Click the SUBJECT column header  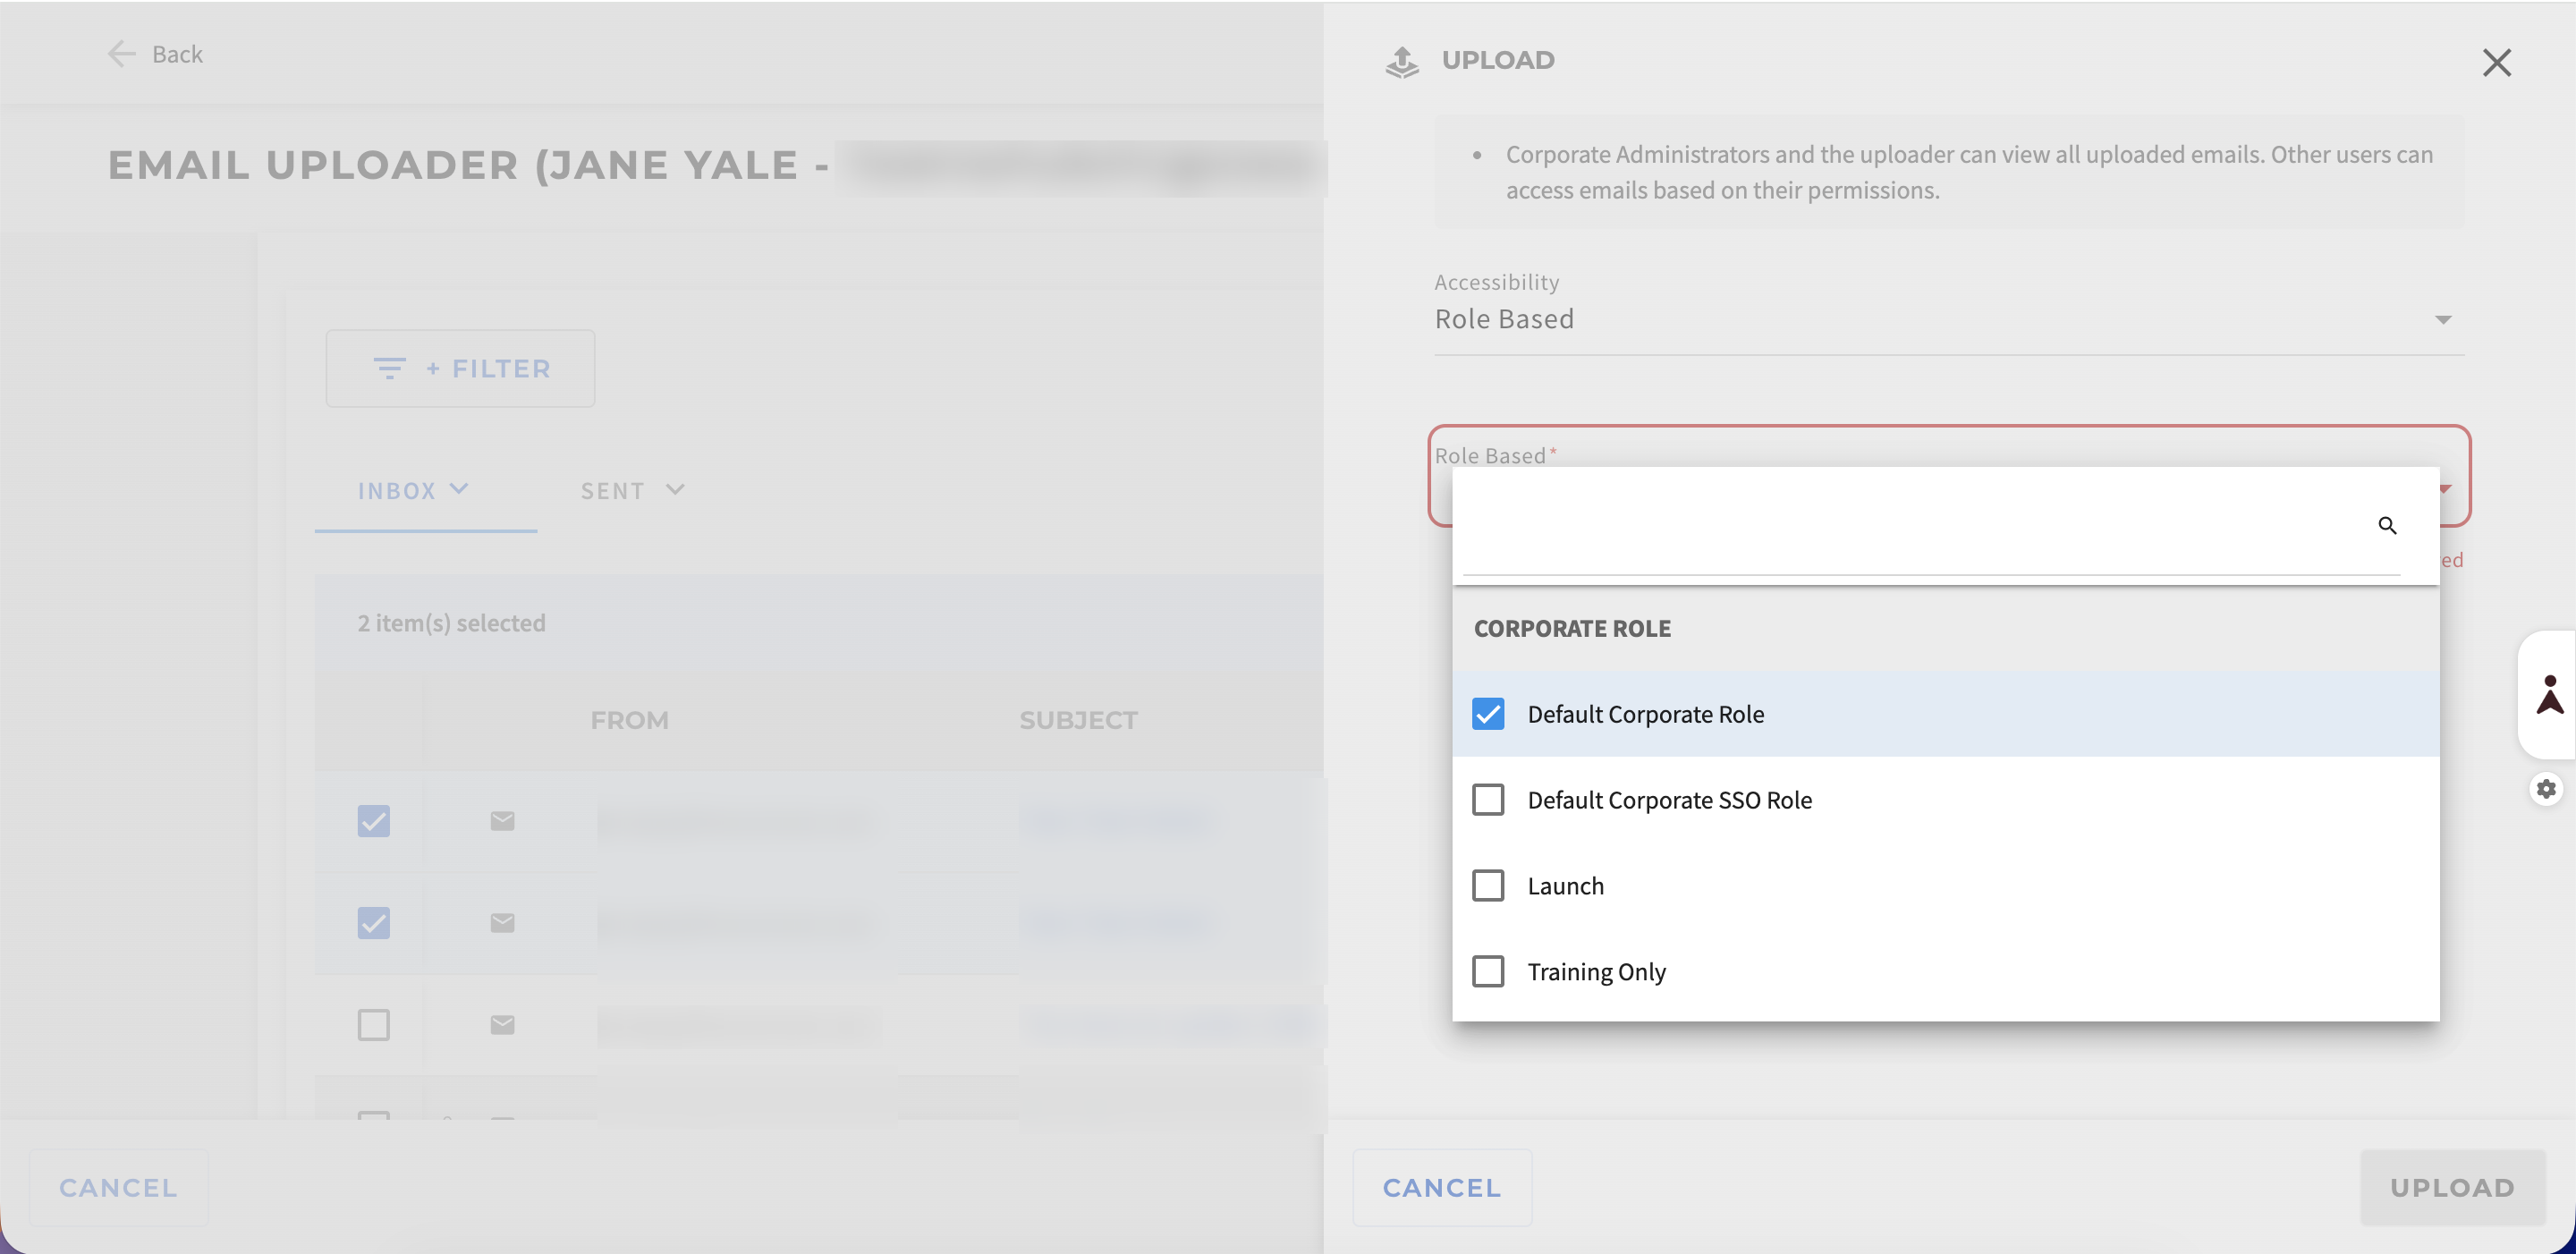(1078, 720)
